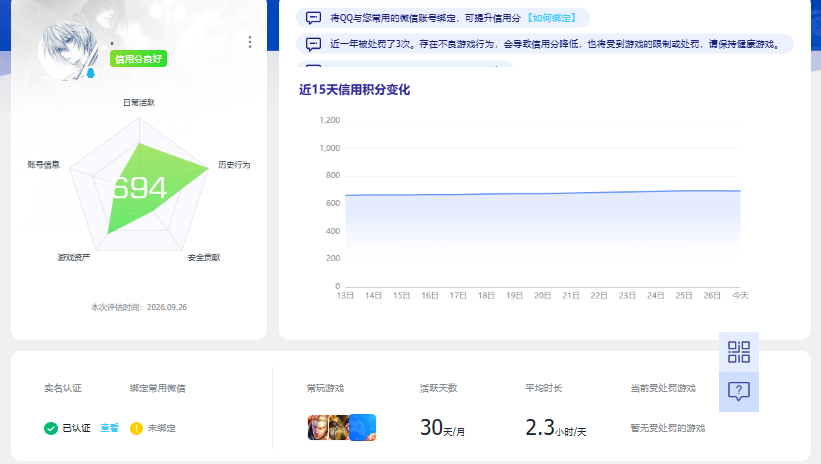This screenshot has width=821, height=464.
Task: Click the 游戏资产 radar label
Action: 74,257
